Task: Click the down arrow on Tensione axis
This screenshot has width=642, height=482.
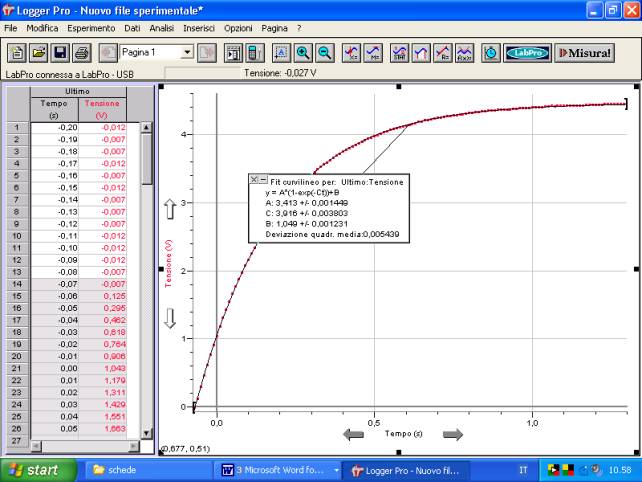Action: (x=170, y=318)
